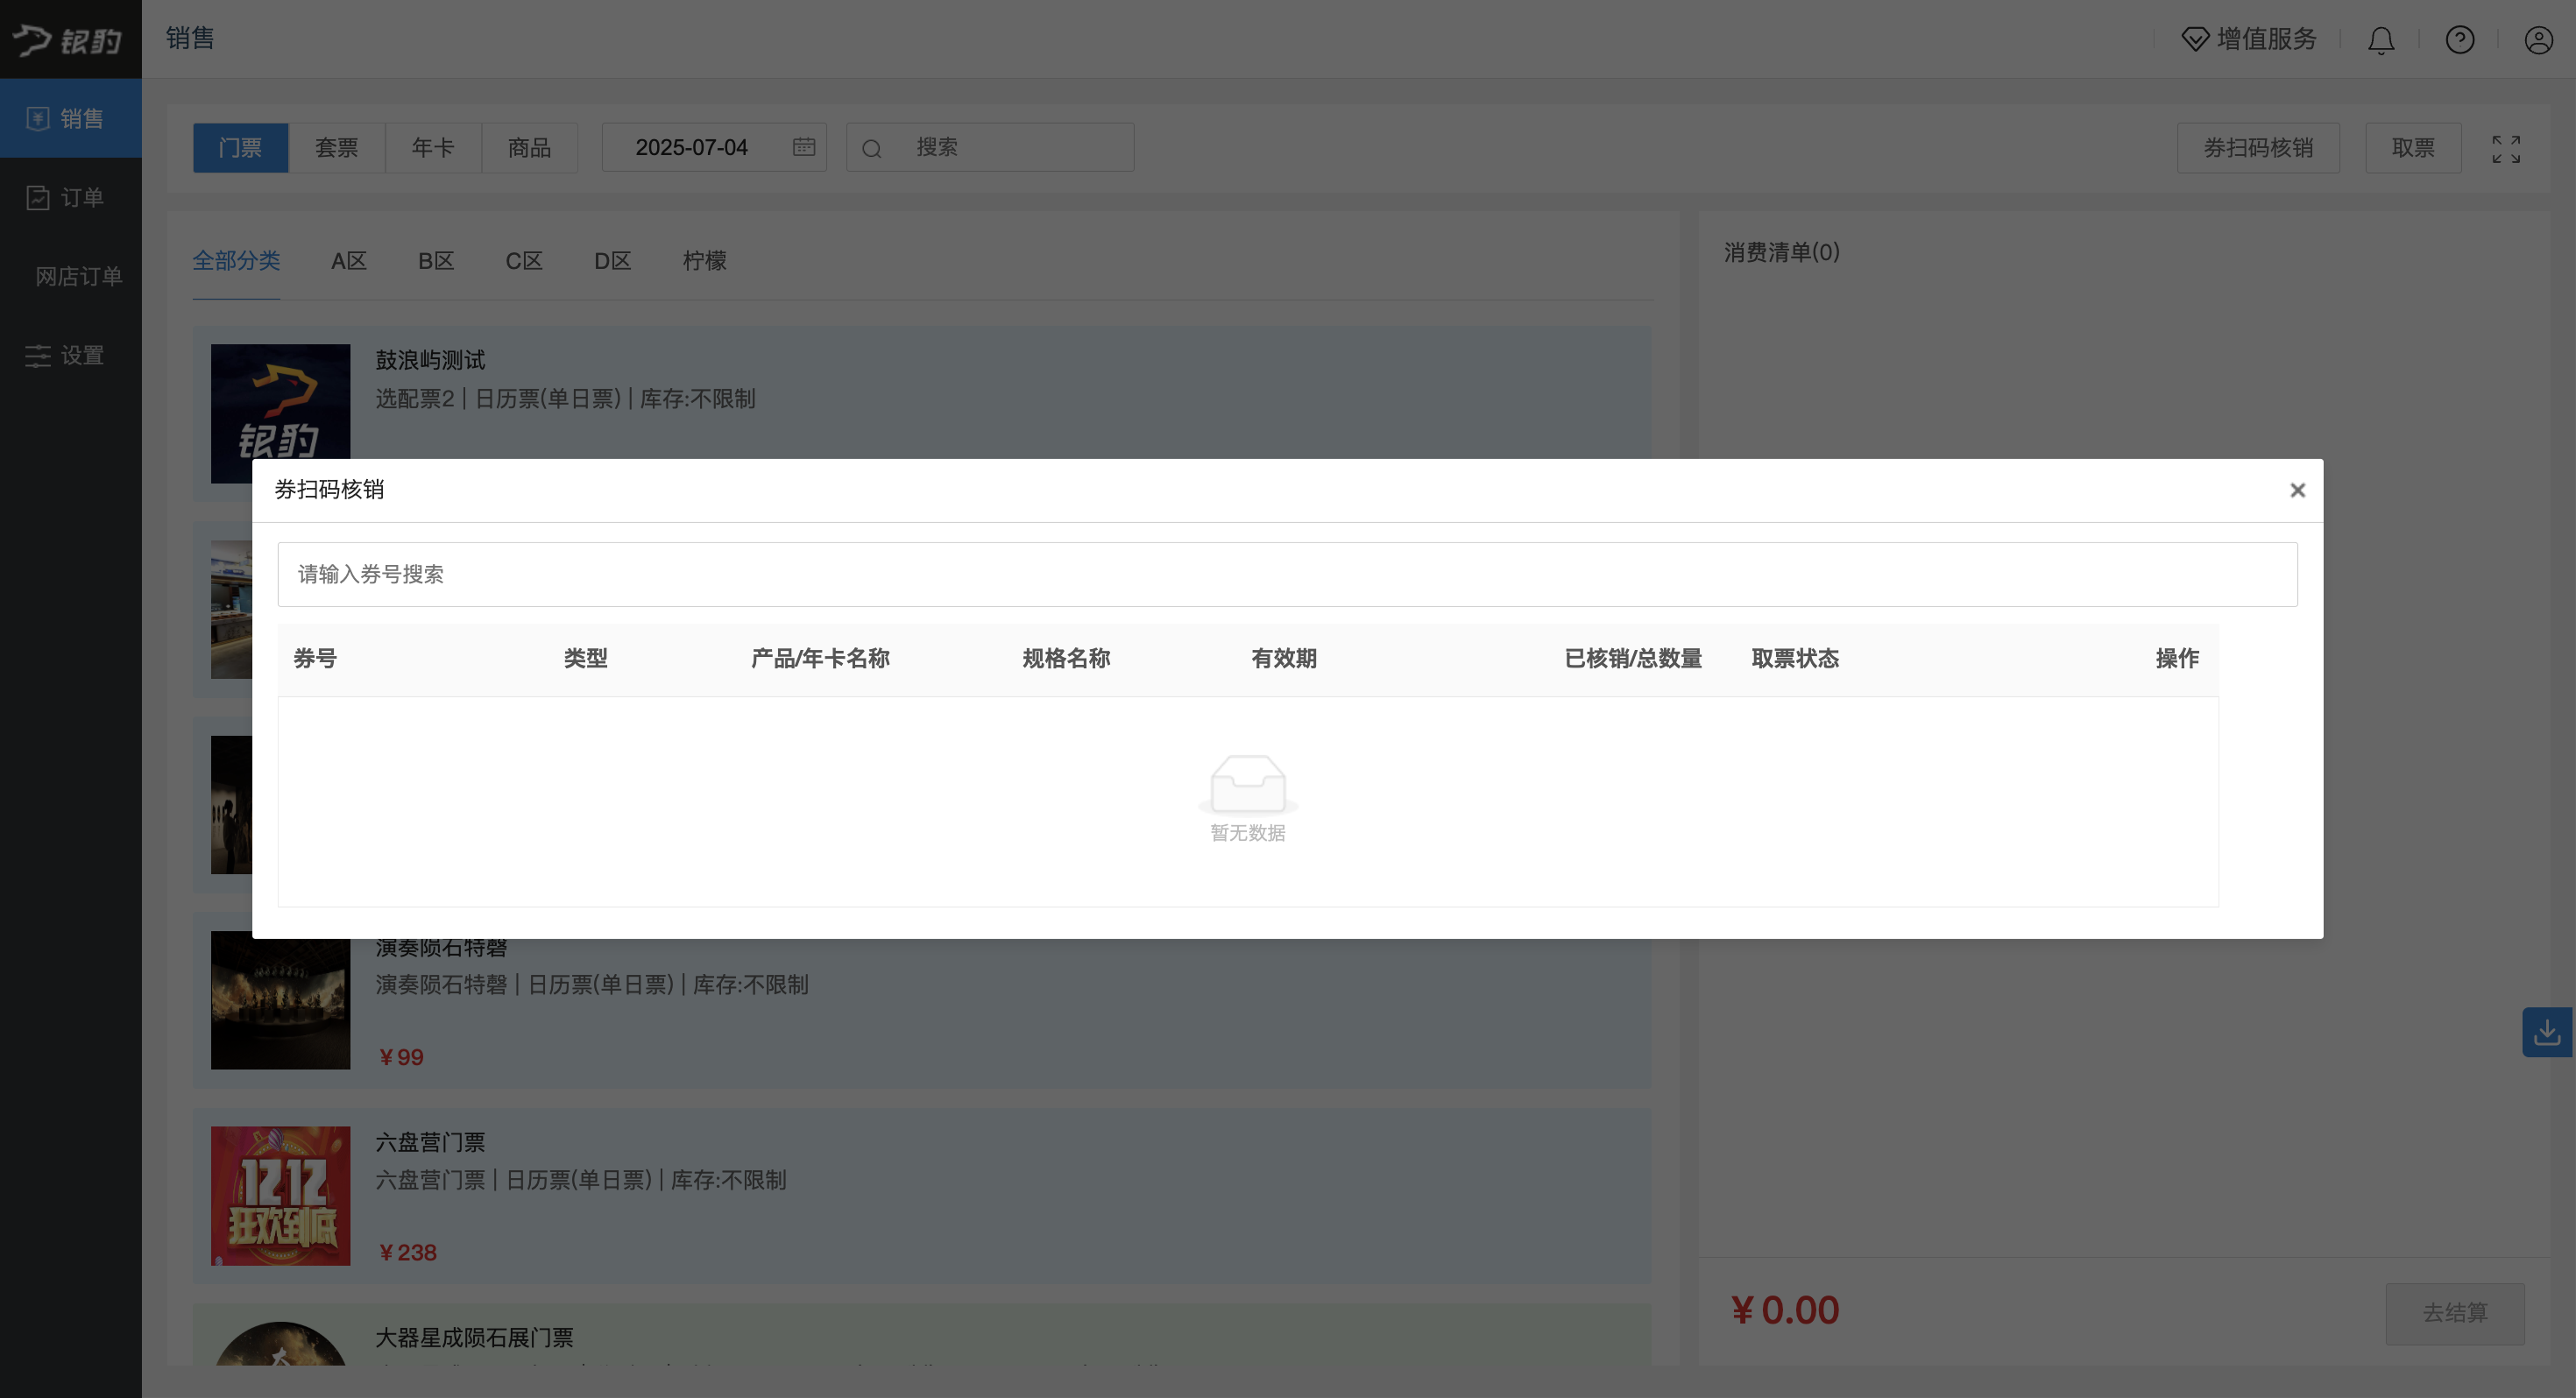2576x1398 pixels.
Task: Select the 年卡 tab
Action: pyautogui.click(x=433, y=147)
